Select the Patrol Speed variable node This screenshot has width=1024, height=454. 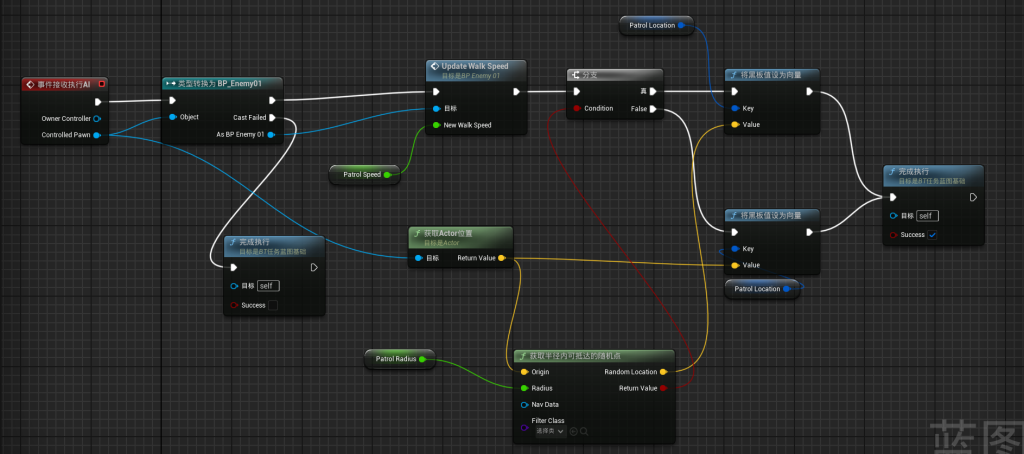[x=360, y=175]
